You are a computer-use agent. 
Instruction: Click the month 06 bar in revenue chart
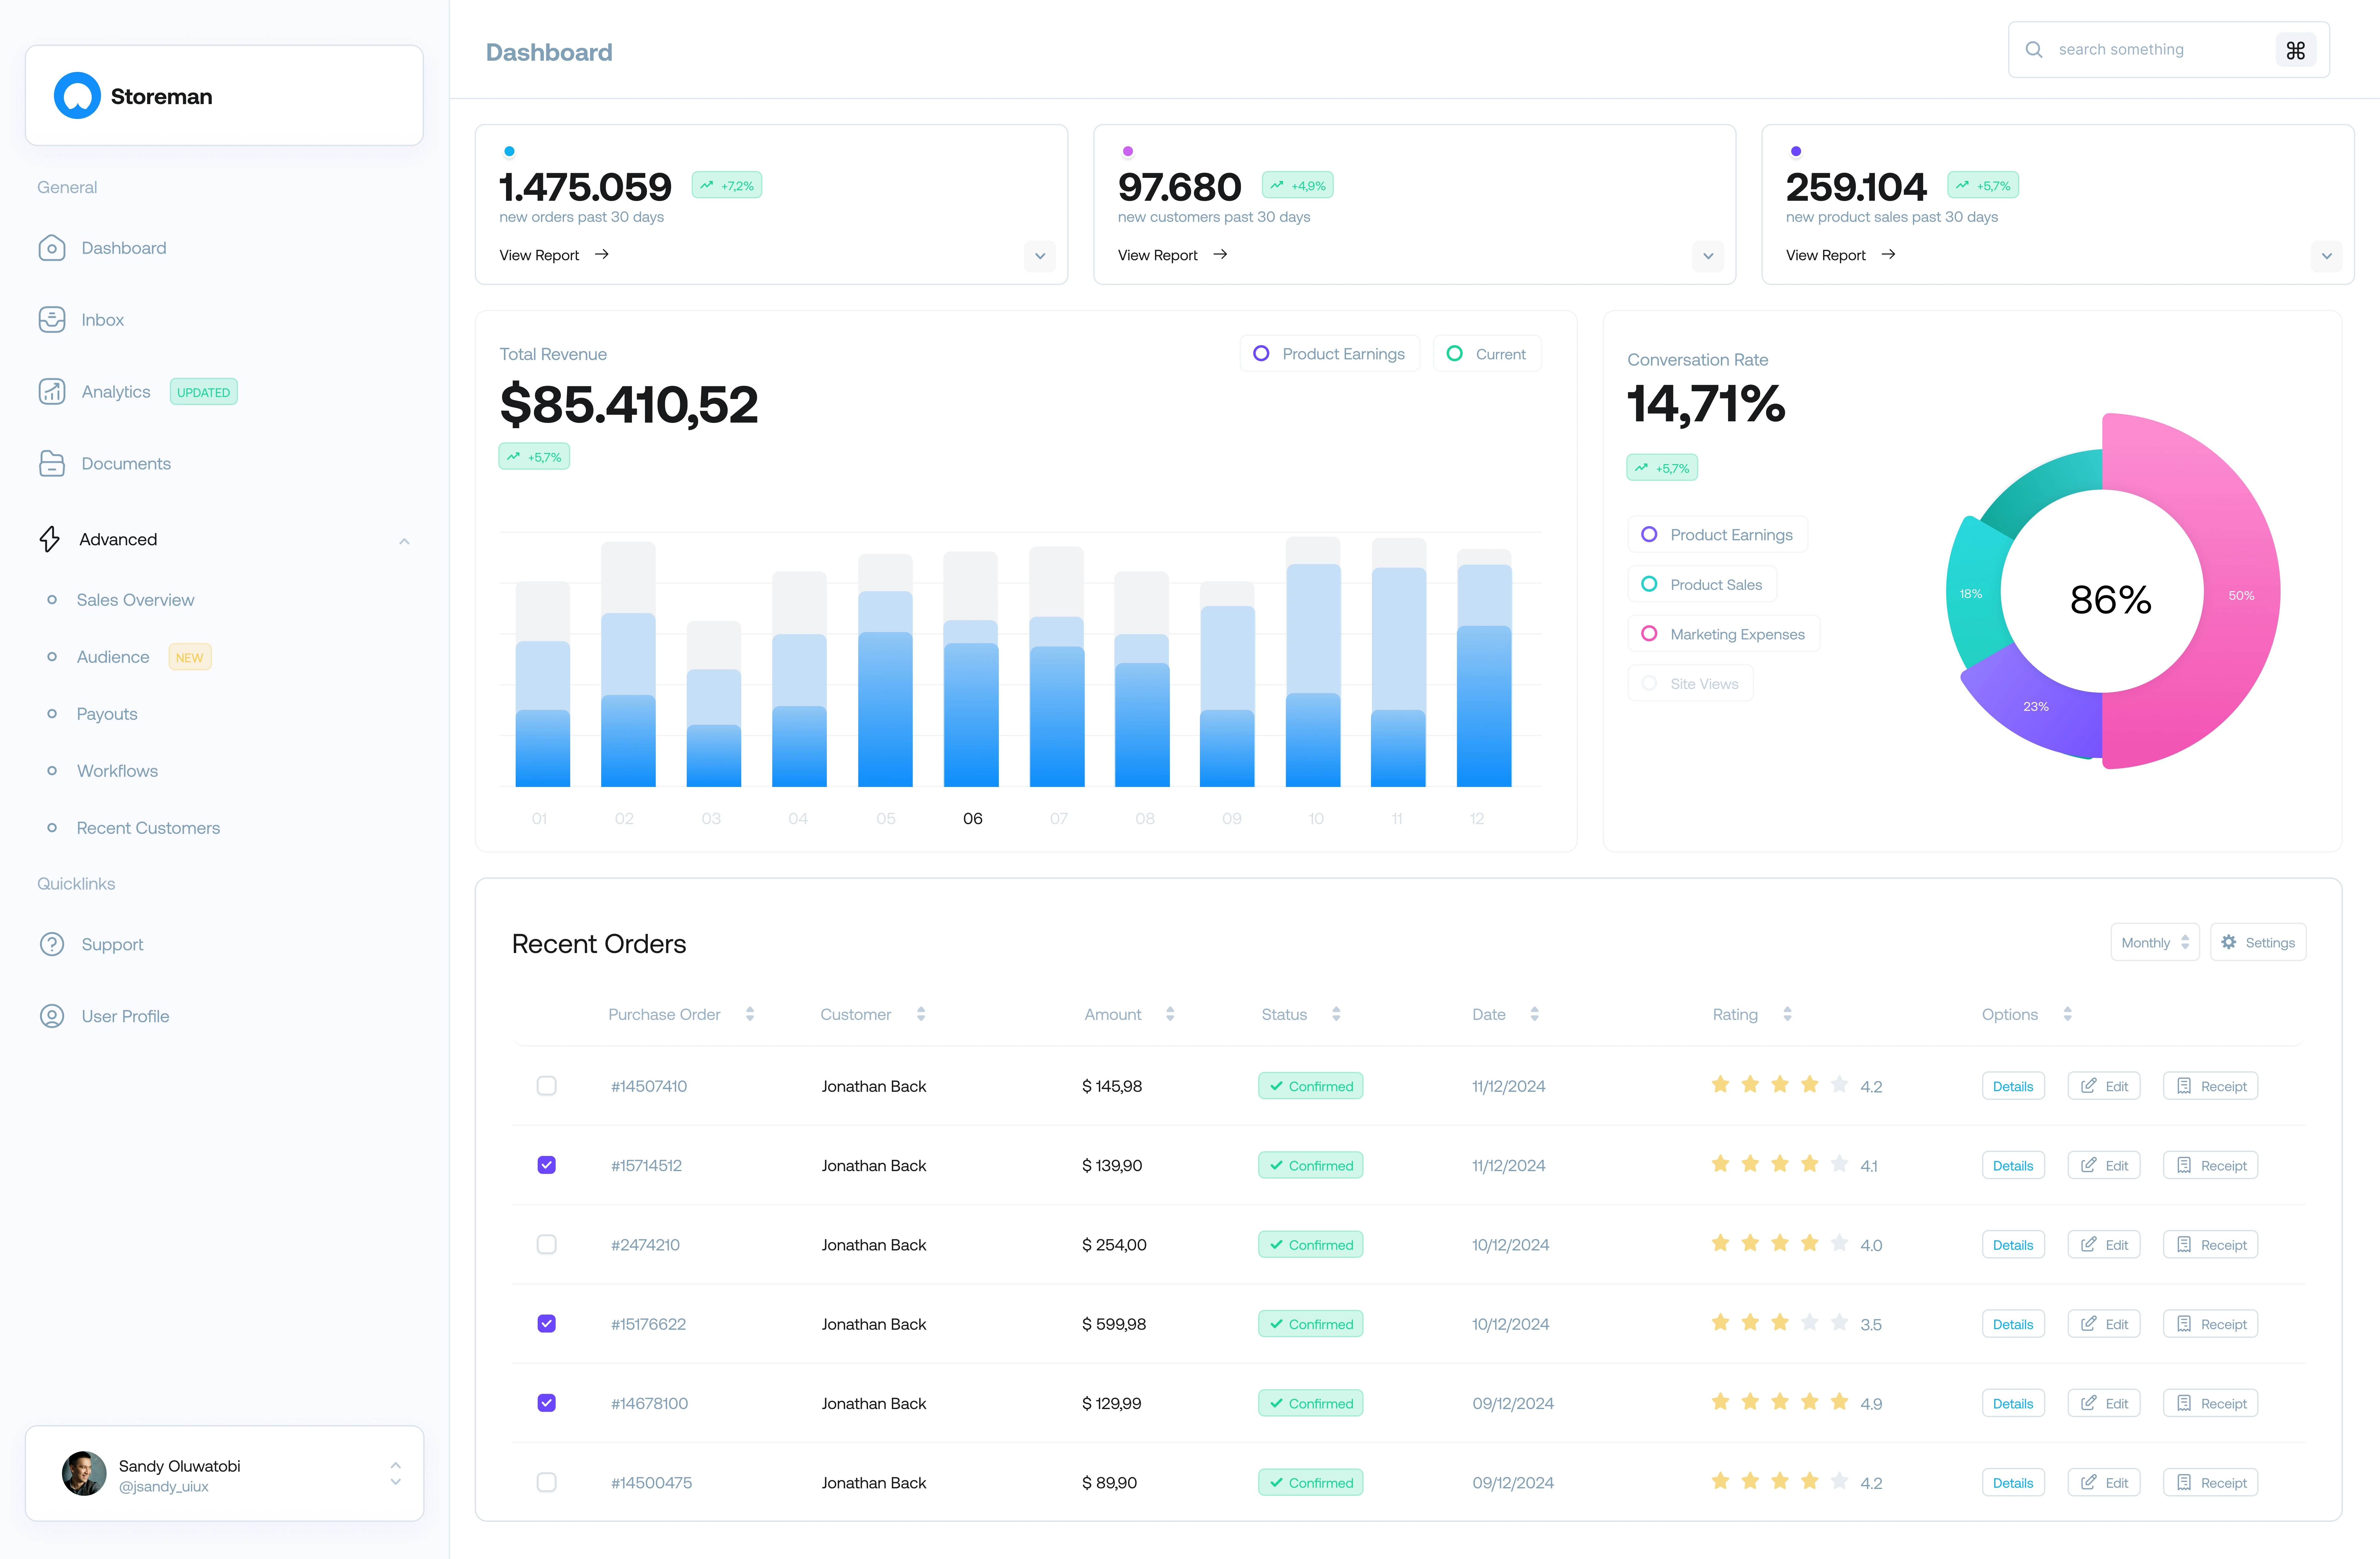(x=971, y=669)
